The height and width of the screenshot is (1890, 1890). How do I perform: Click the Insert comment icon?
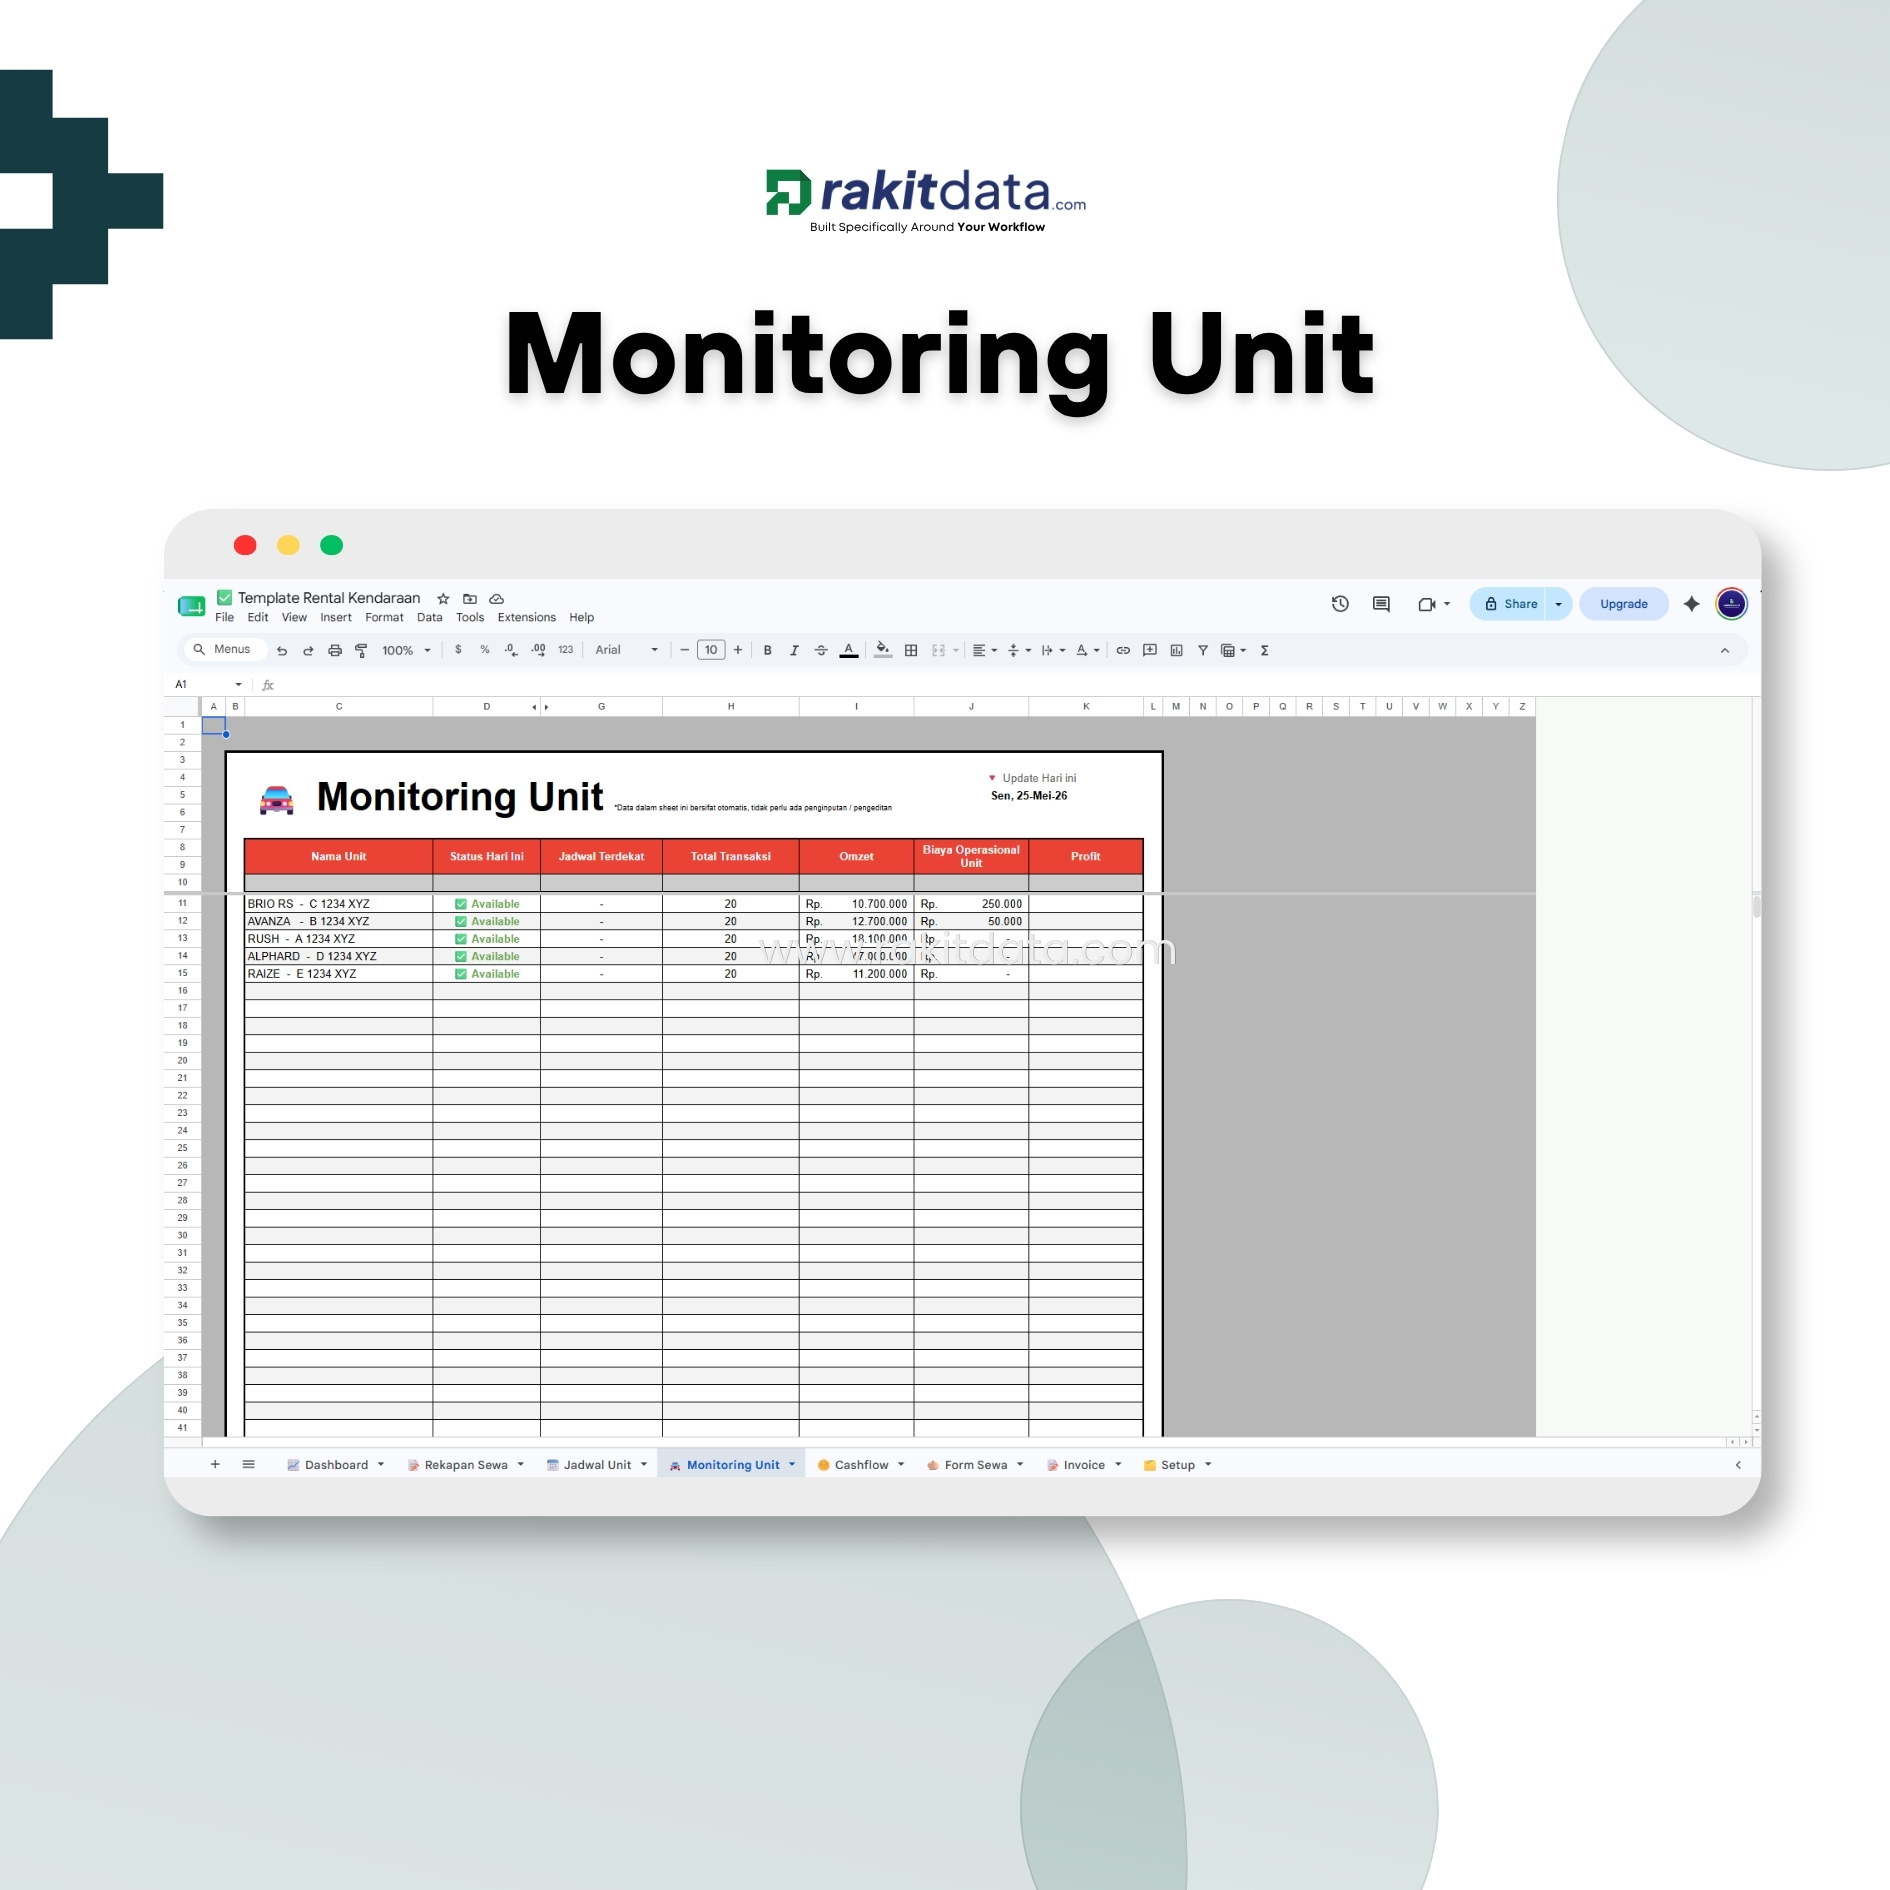click(x=1150, y=650)
